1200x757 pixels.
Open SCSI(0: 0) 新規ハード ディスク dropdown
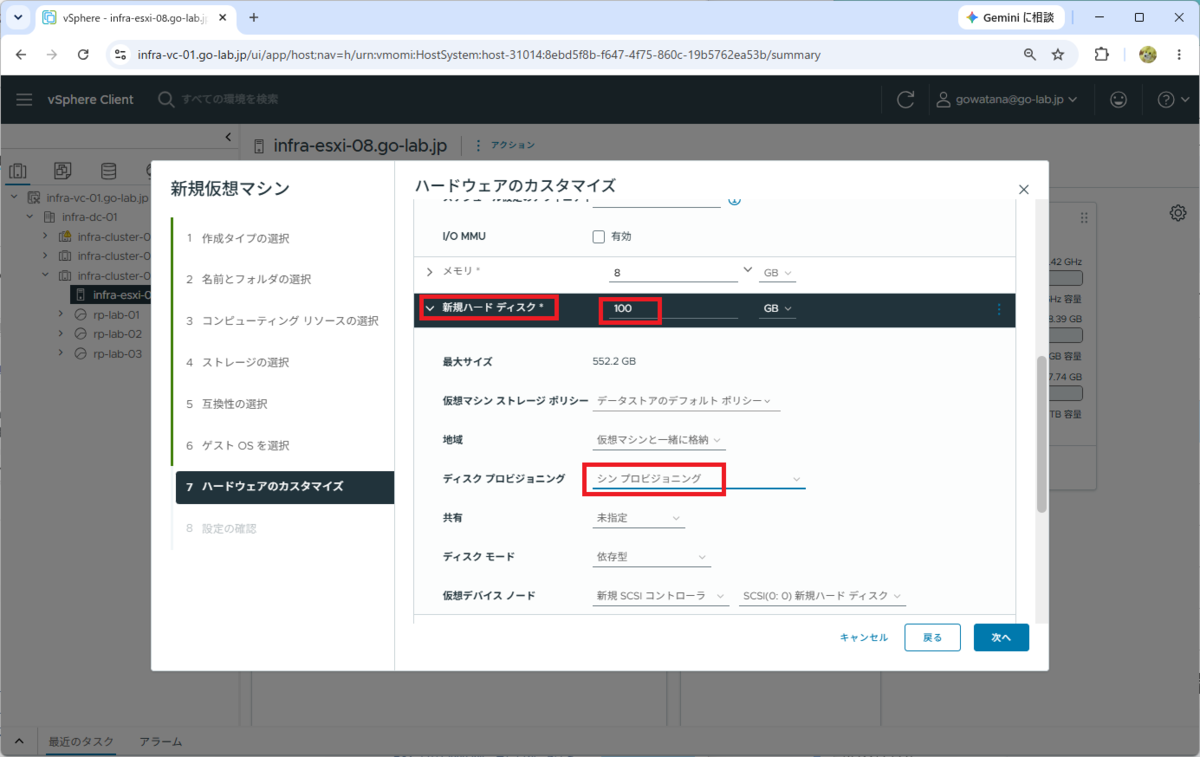click(x=822, y=595)
